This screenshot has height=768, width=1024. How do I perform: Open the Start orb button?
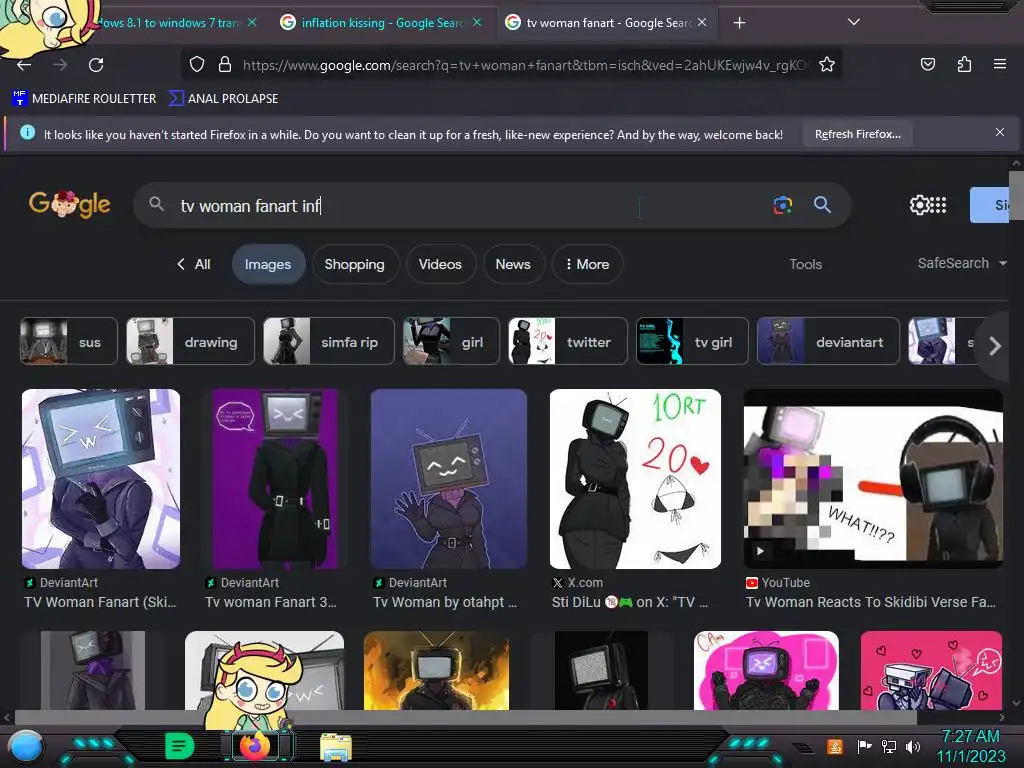[x=25, y=747]
